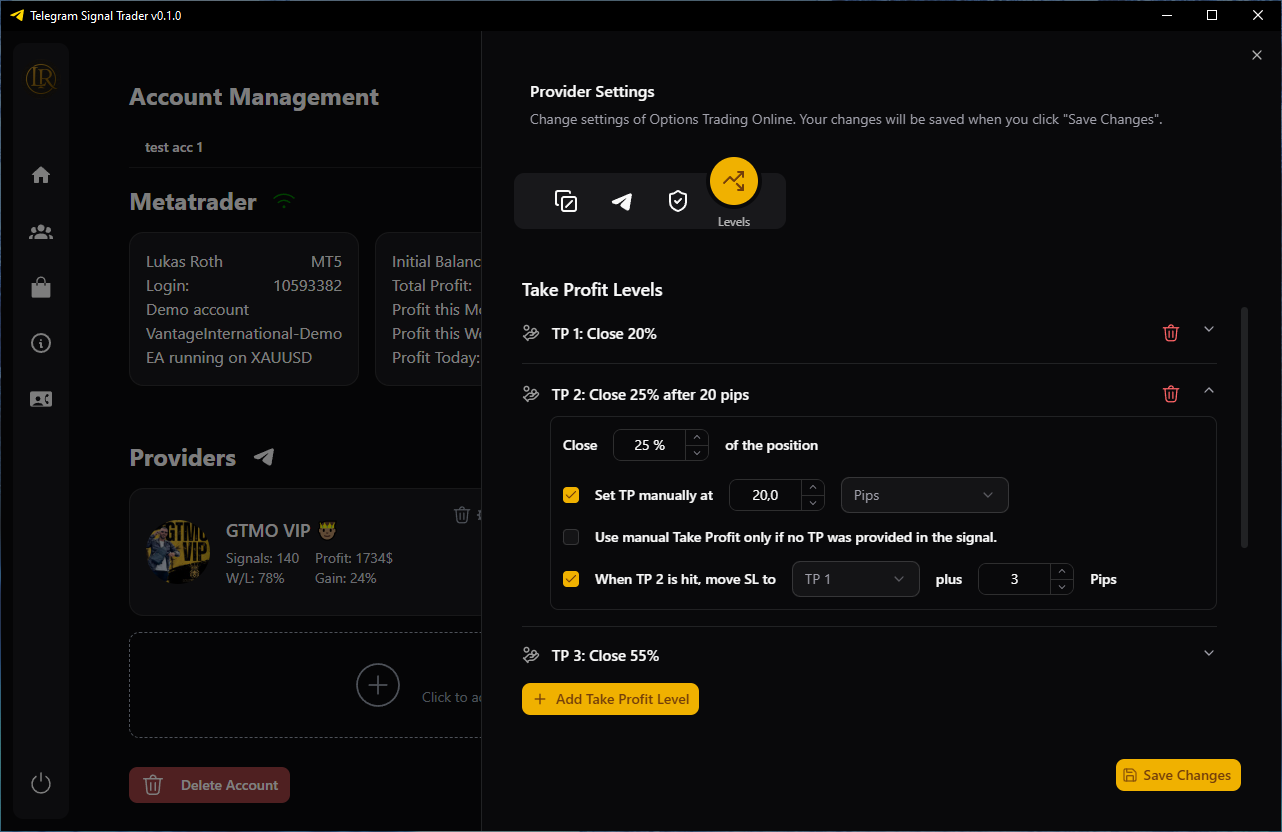Click the Delete Account button
This screenshot has height=832, width=1282.
coord(209,785)
